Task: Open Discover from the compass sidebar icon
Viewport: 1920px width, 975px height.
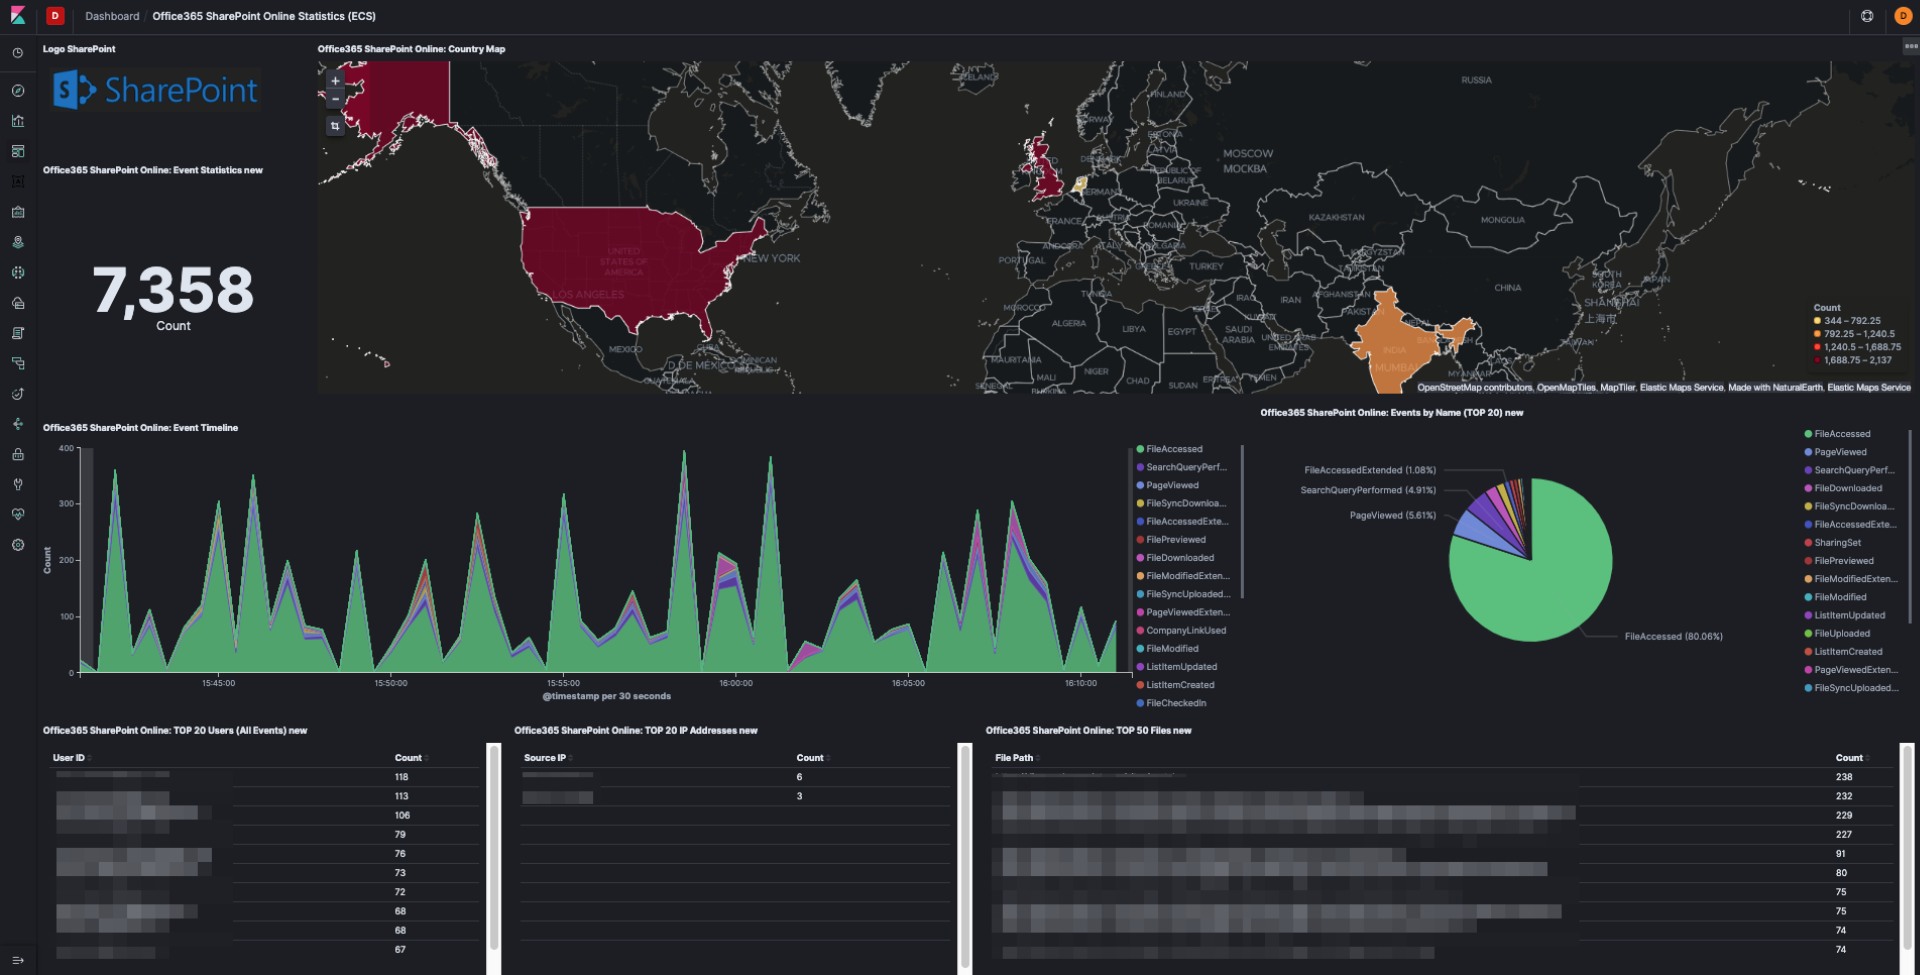Action: point(18,91)
